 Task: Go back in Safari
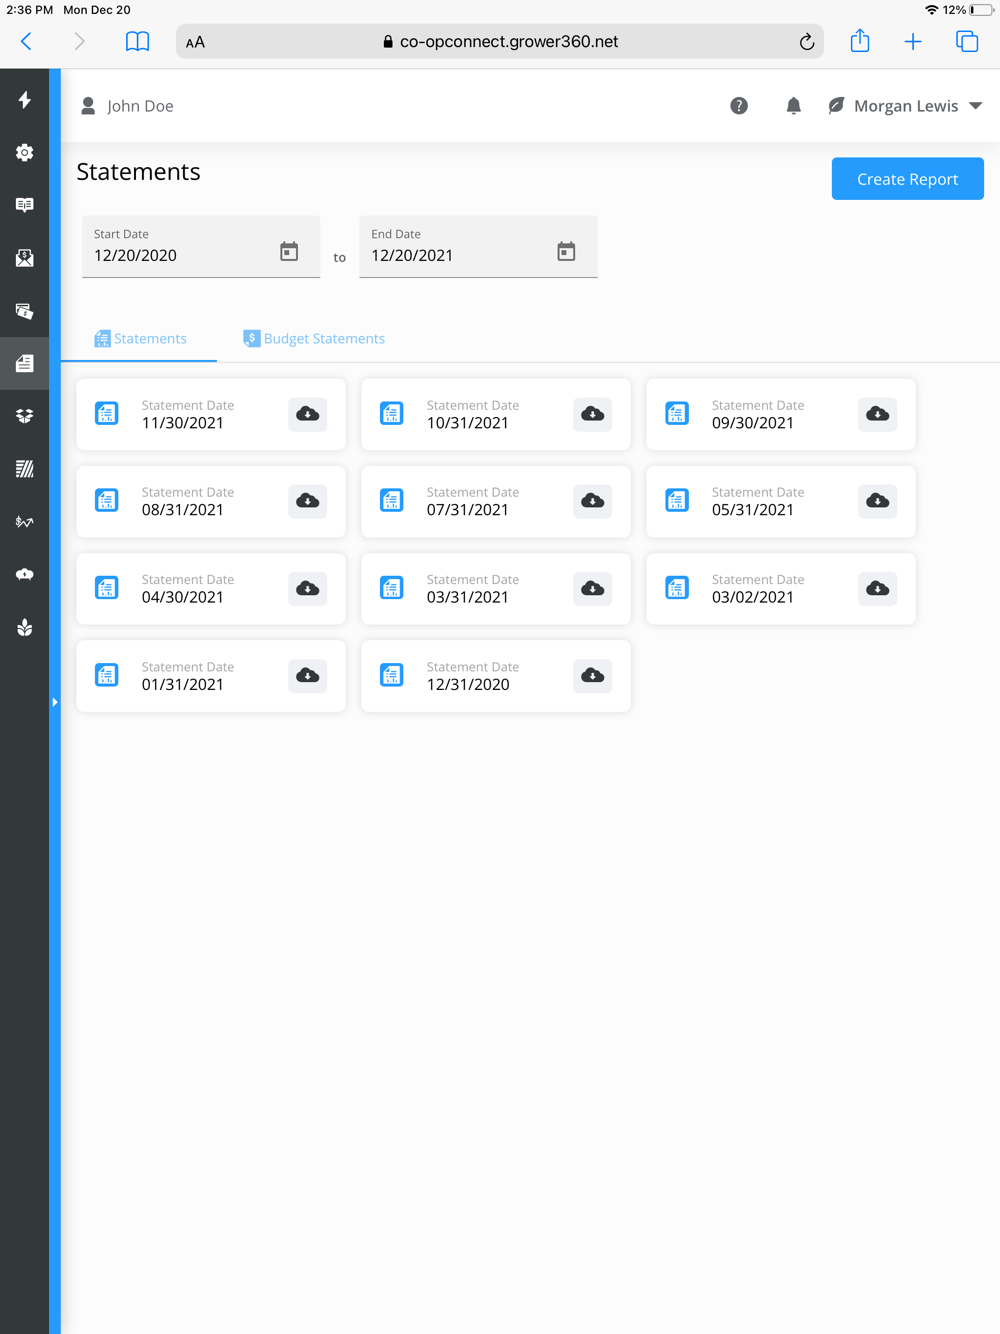coord(27,42)
